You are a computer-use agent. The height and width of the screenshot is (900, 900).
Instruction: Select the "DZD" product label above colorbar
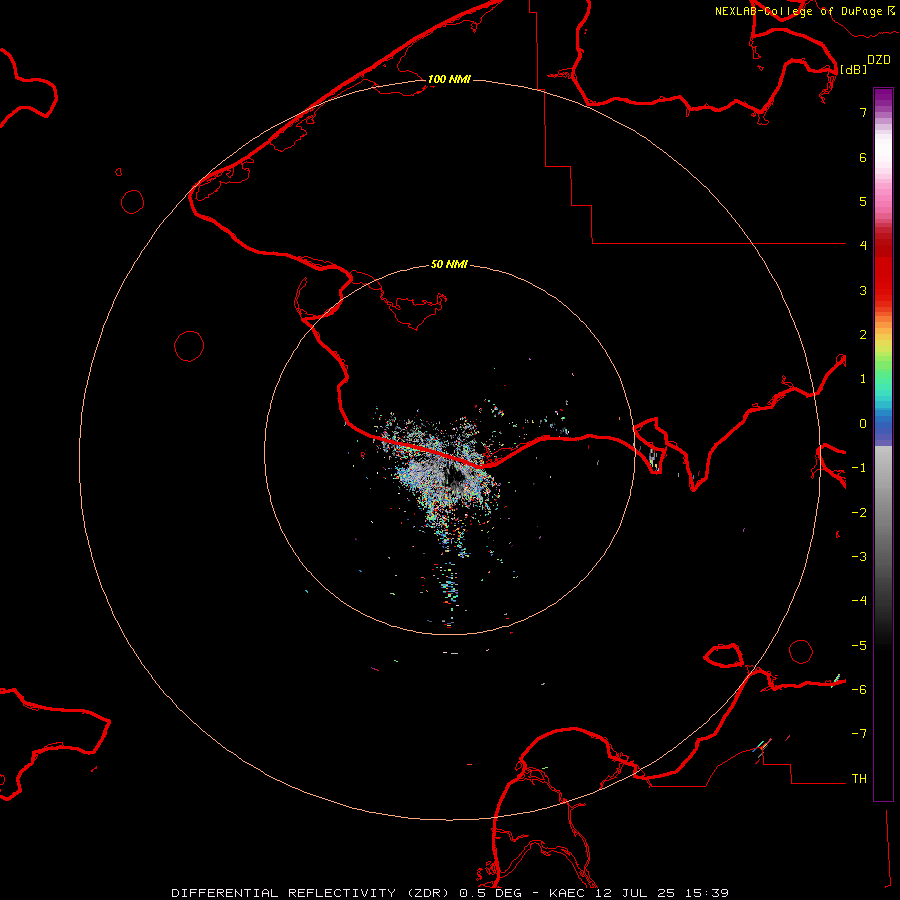click(879, 60)
